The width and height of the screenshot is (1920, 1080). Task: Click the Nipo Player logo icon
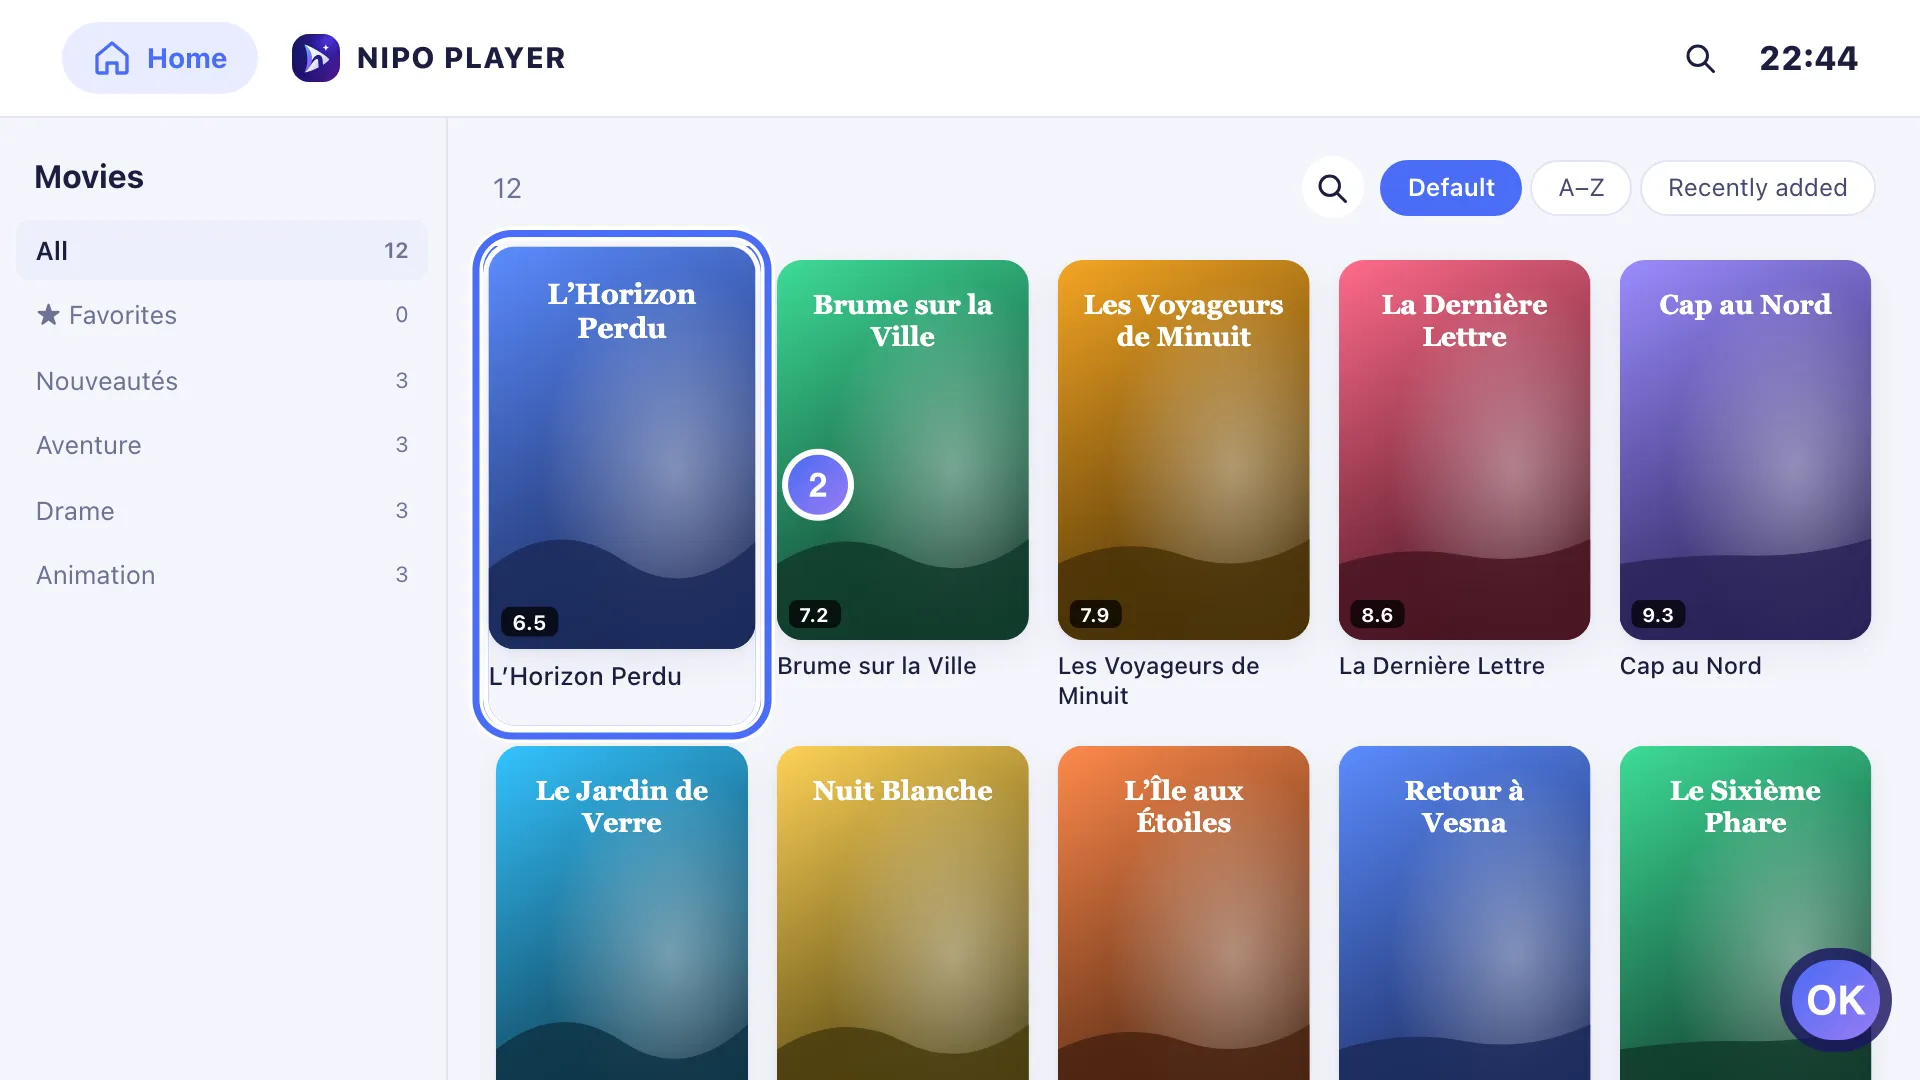pos(315,58)
